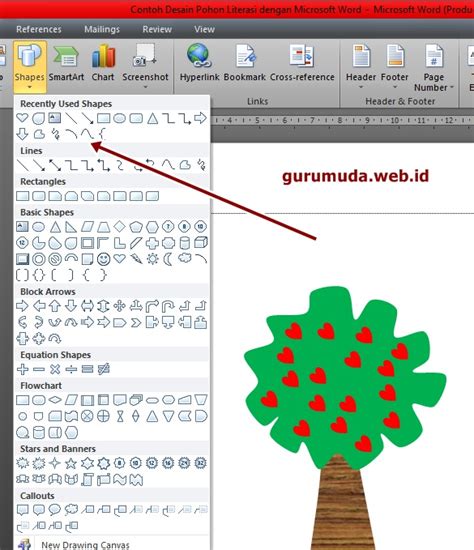Viewport: 474px width, 550px height.
Task: Select the diamond in Basic Shapes
Action: 120,227
